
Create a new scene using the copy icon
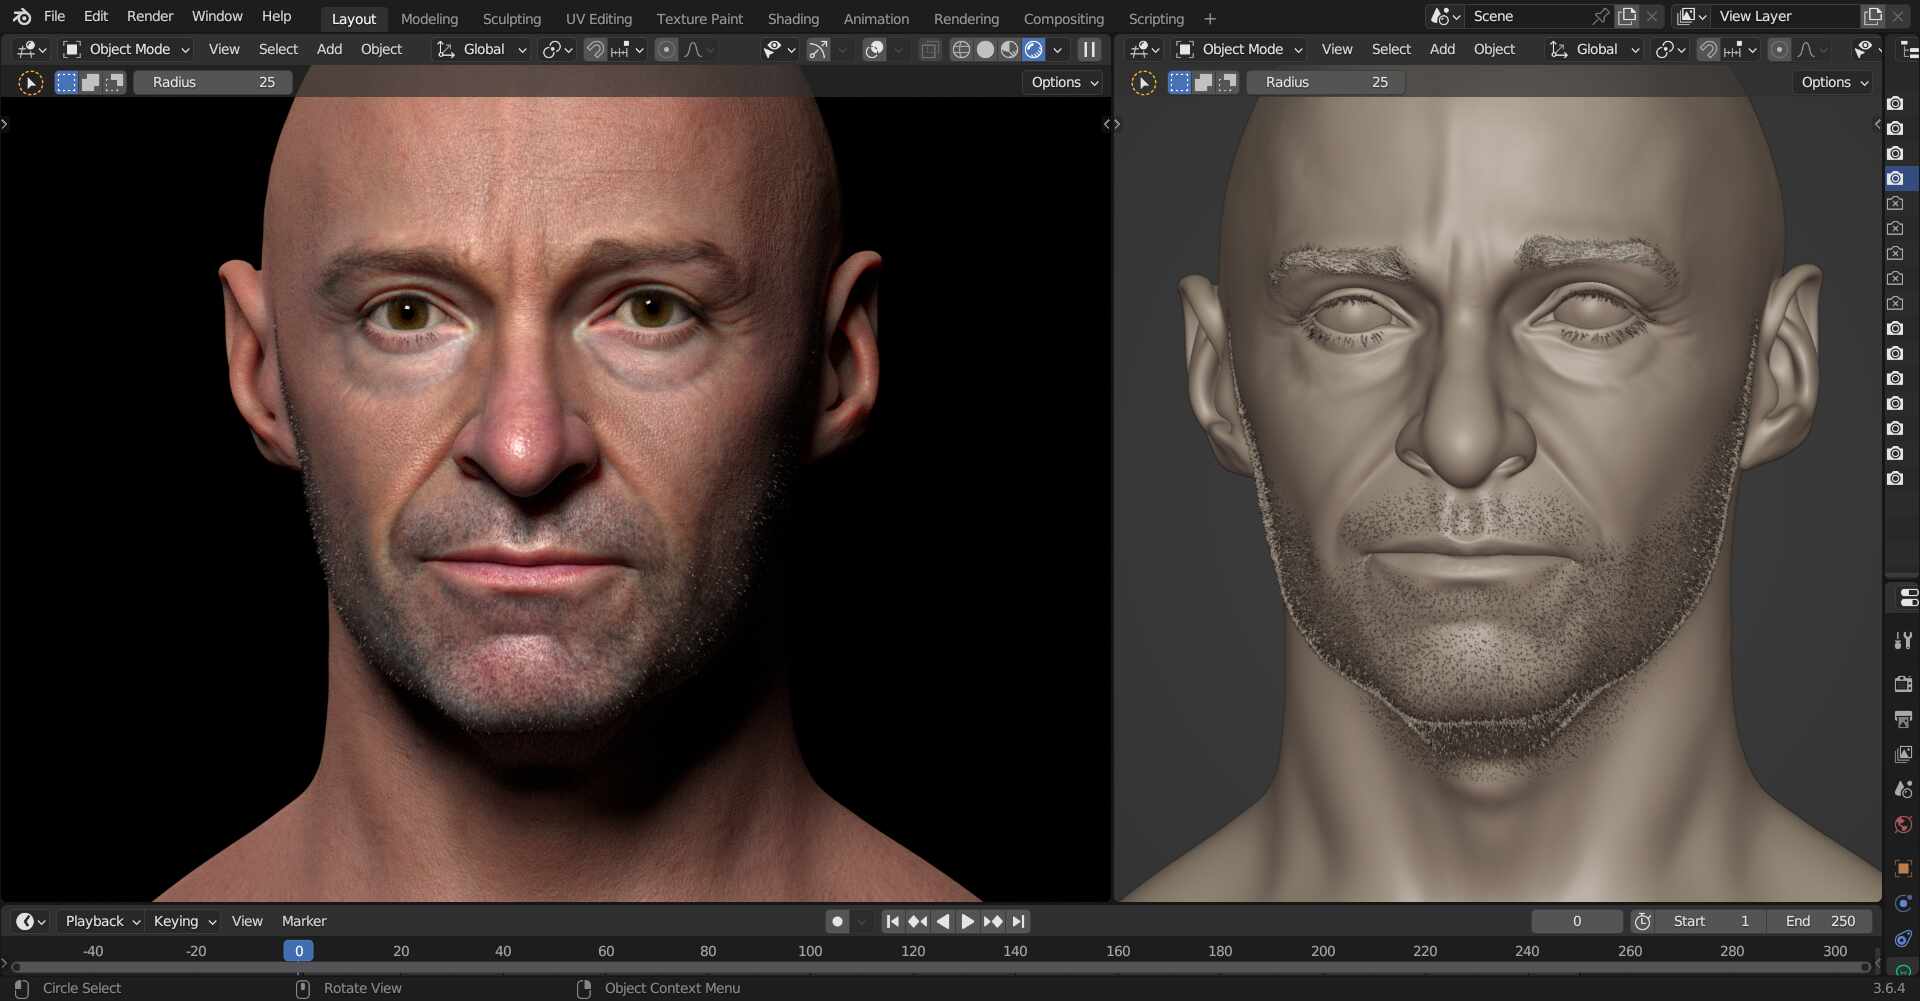point(1627,16)
